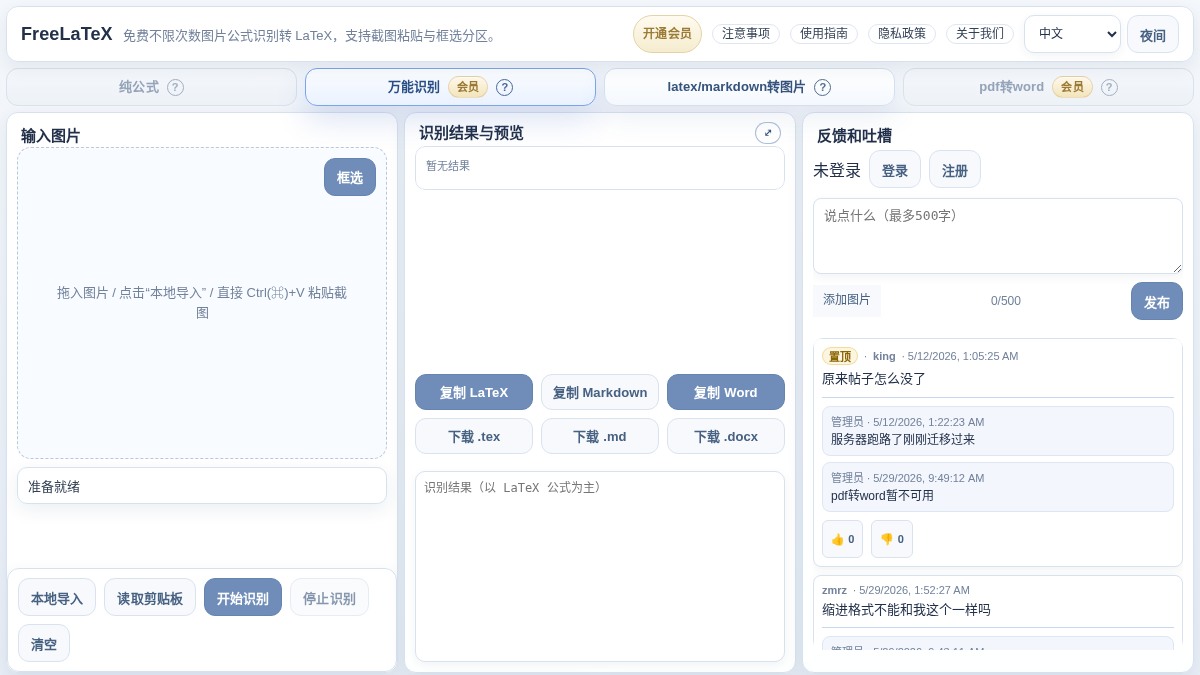
Task: Click 复制 LaTeX button
Action: pyautogui.click(x=474, y=392)
